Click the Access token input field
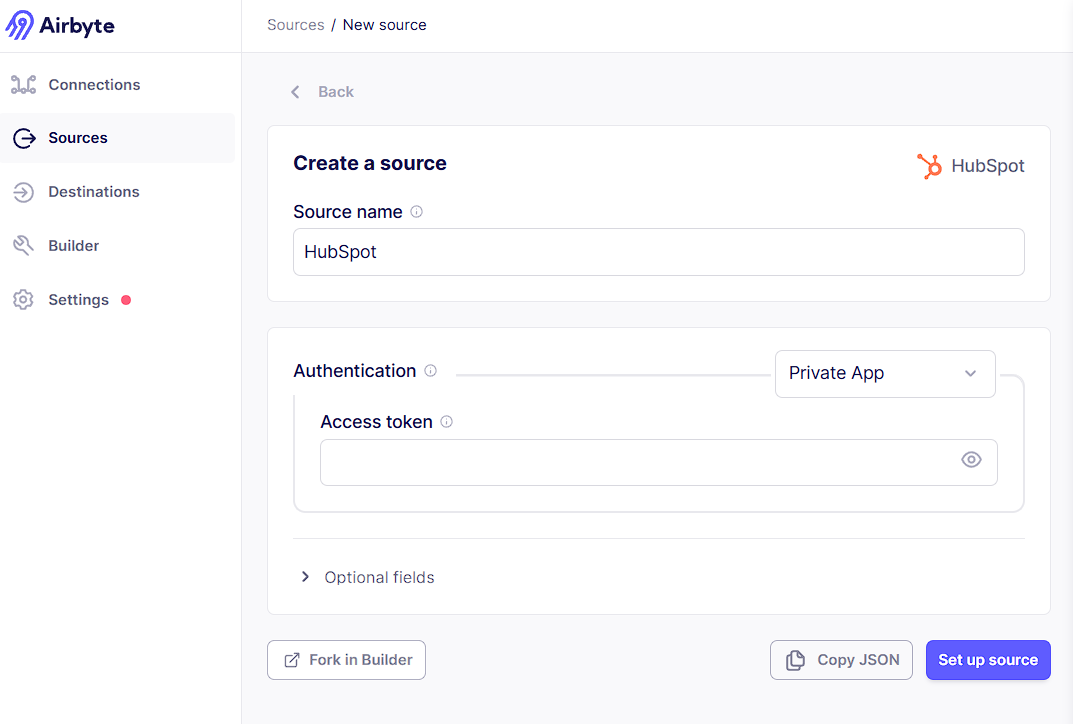The height and width of the screenshot is (724, 1073). pos(658,463)
